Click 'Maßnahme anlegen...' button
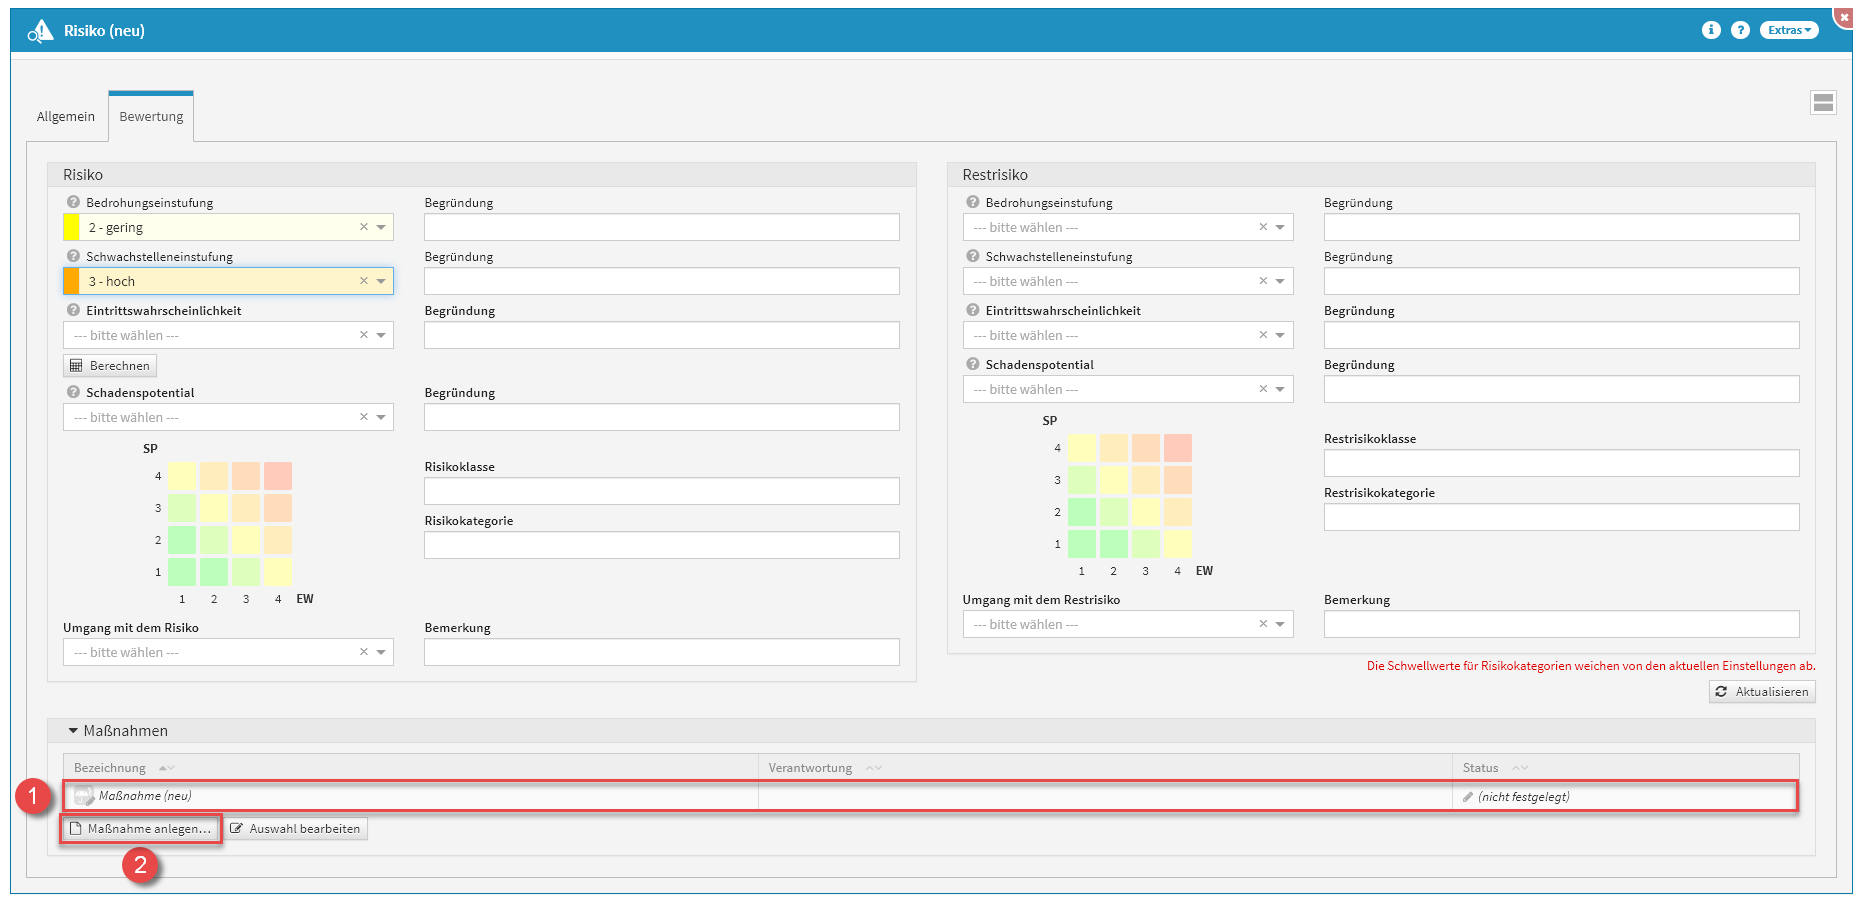The height and width of the screenshot is (902, 1862). point(141,829)
